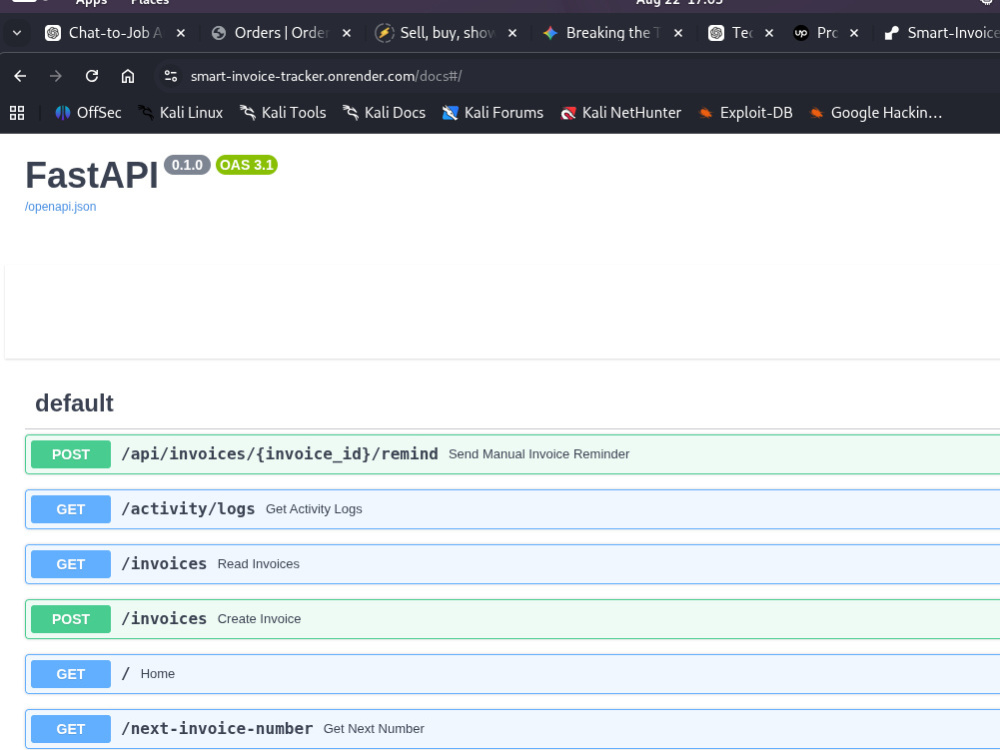The image size is (1000, 750).
Task: Close the Sell, buy, show tab
Action: (x=512, y=33)
